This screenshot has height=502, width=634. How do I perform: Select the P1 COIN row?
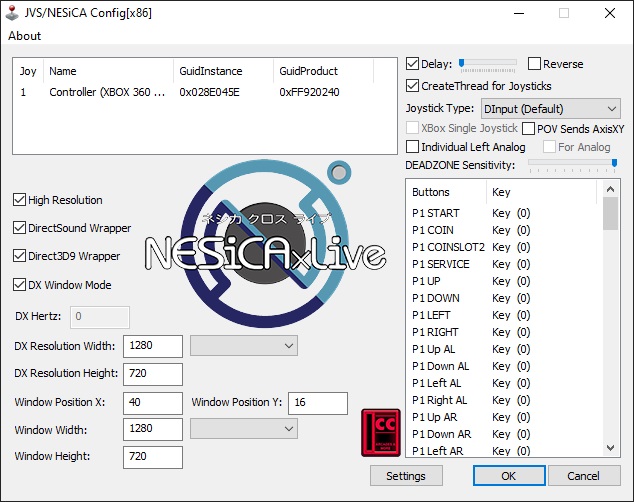503,230
